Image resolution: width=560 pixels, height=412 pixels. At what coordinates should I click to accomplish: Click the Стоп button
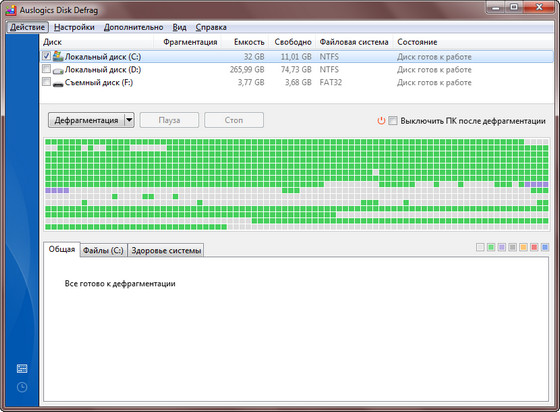(x=234, y=120)
